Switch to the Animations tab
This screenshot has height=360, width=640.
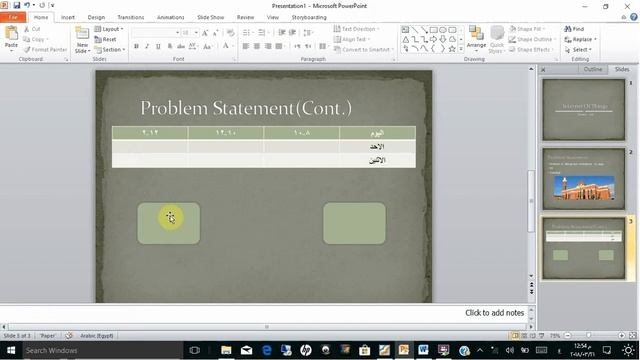coord(171,17)
